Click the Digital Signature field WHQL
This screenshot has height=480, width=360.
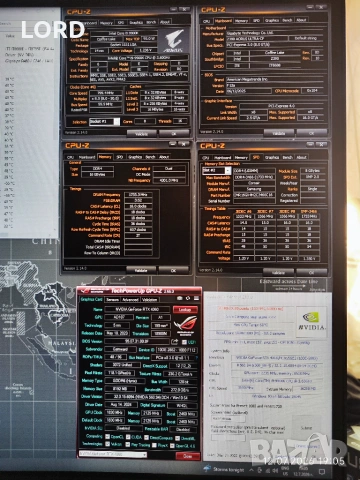pyautogui.click(x=182, y=405)
